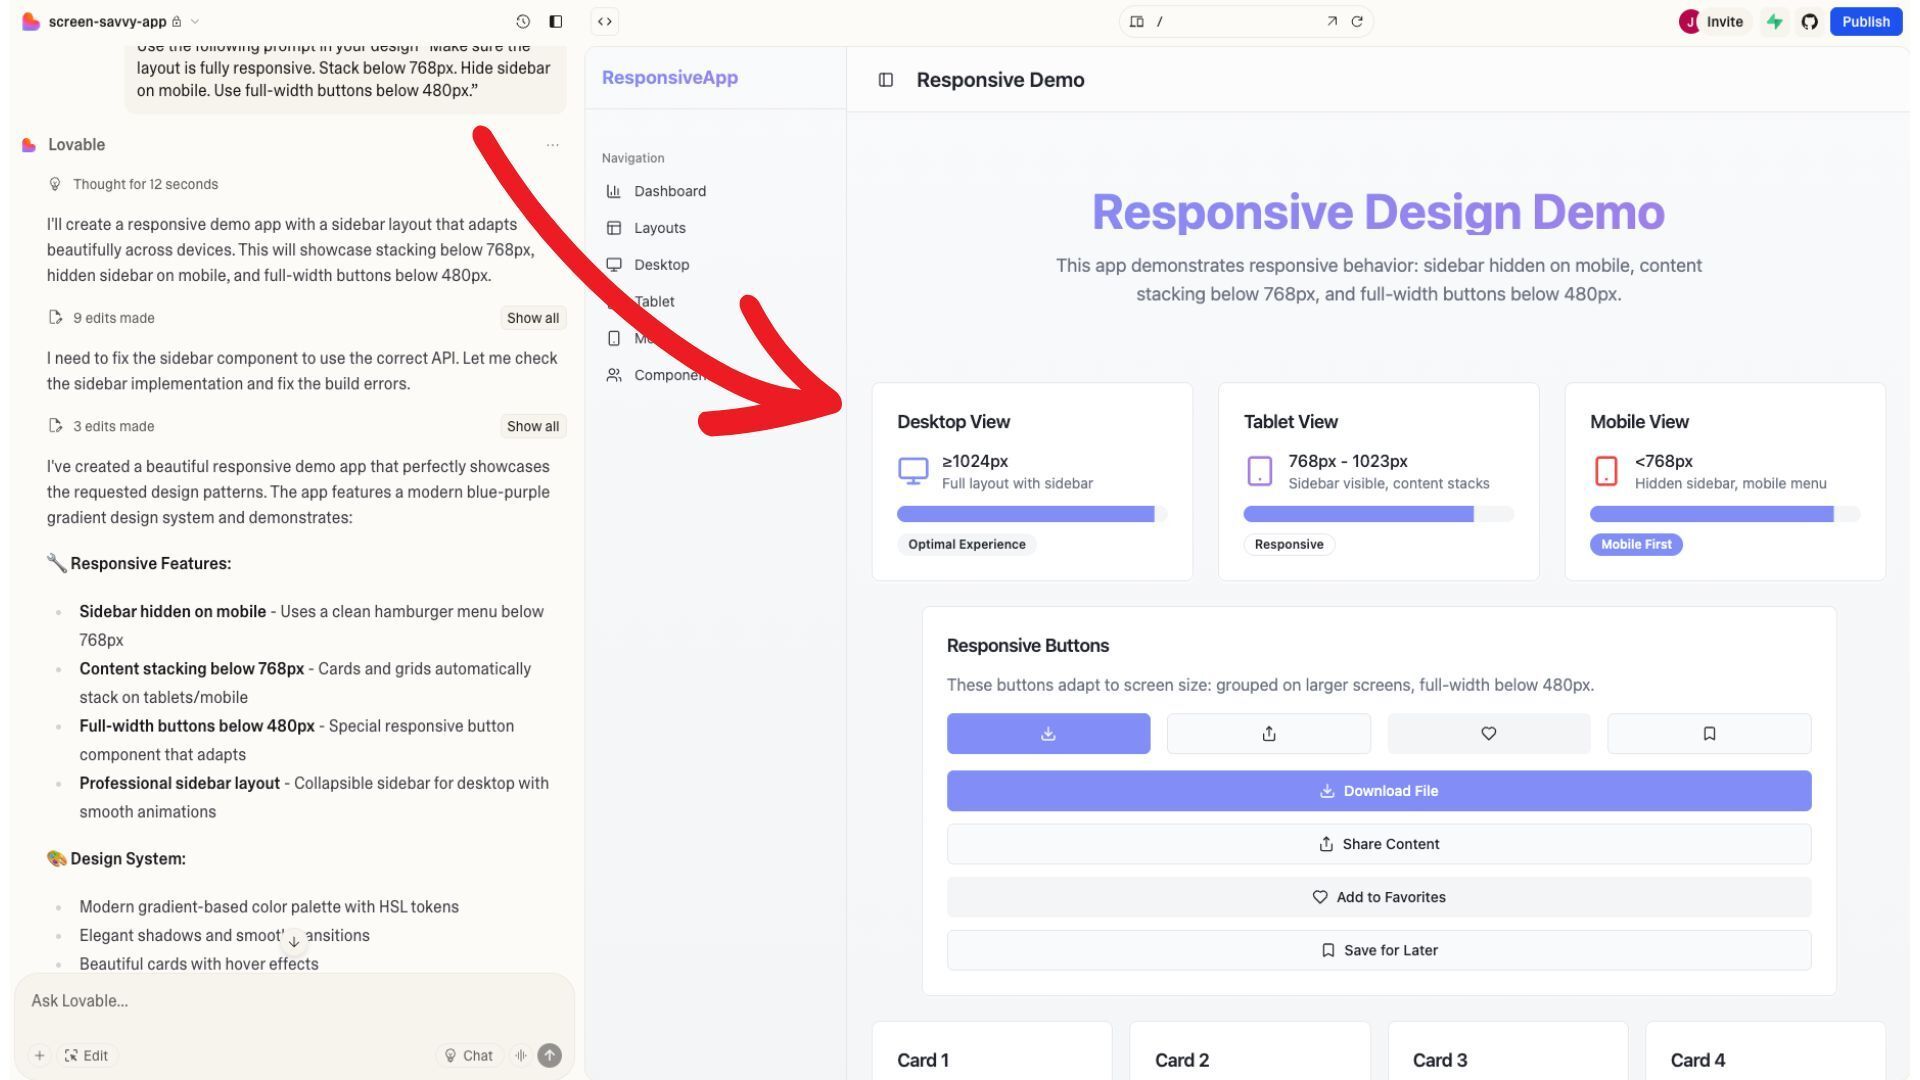The width and height of the screenshot is (1920, 1080).
Task: Show all for 9 edits made
Action: click(532, 318)
